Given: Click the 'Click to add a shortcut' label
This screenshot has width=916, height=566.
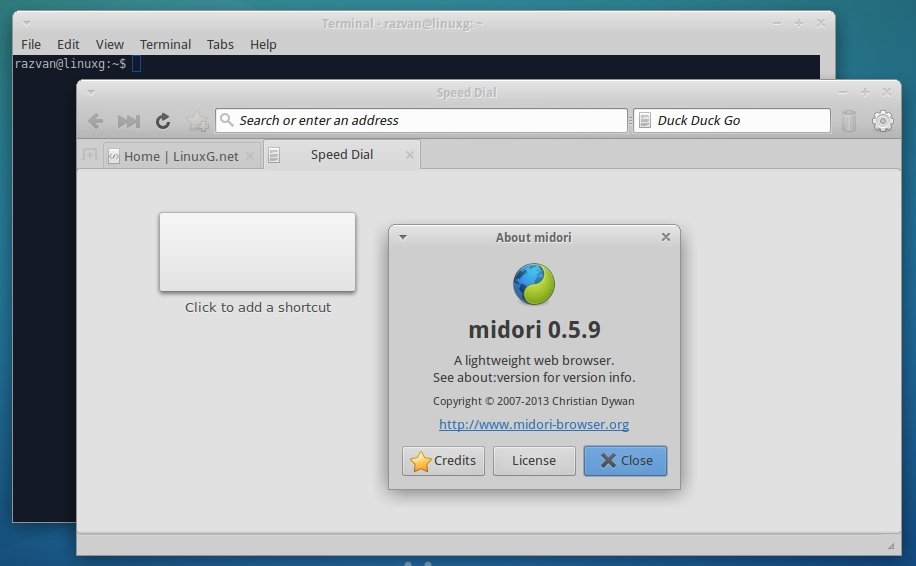Looking at the screenshot, I should (x=258, y=307).
